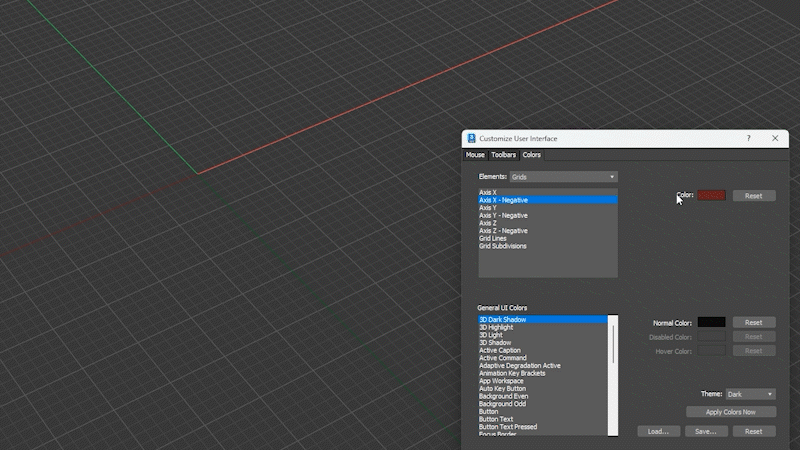Viewport: 800px width, 450px height.
Task: Click the Customize User Interface app icon
Action: [471, 138]
